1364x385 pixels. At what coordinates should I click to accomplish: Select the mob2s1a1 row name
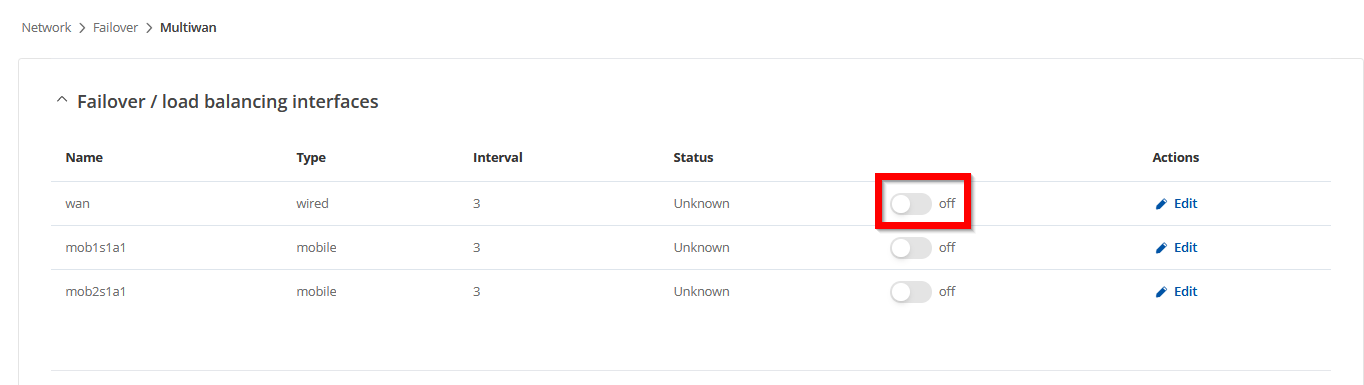click(95, 292)
